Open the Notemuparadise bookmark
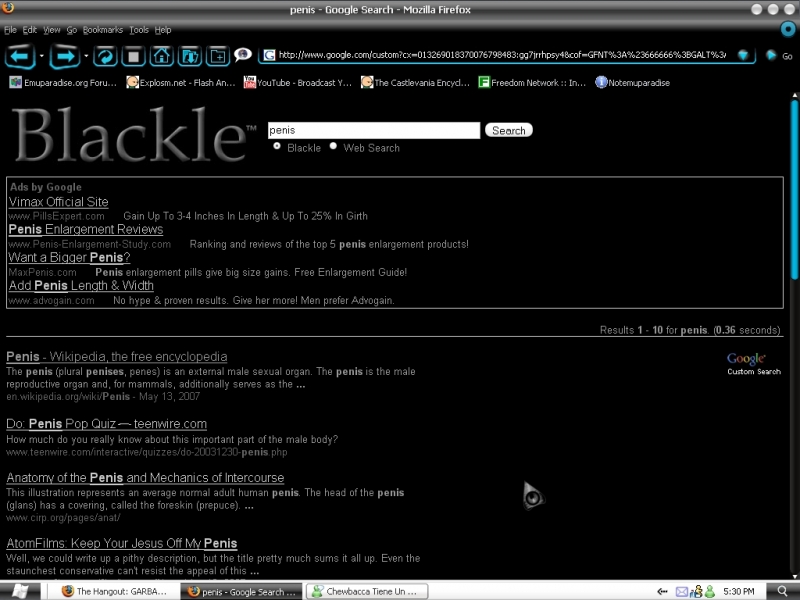 (x=633, y=83)
